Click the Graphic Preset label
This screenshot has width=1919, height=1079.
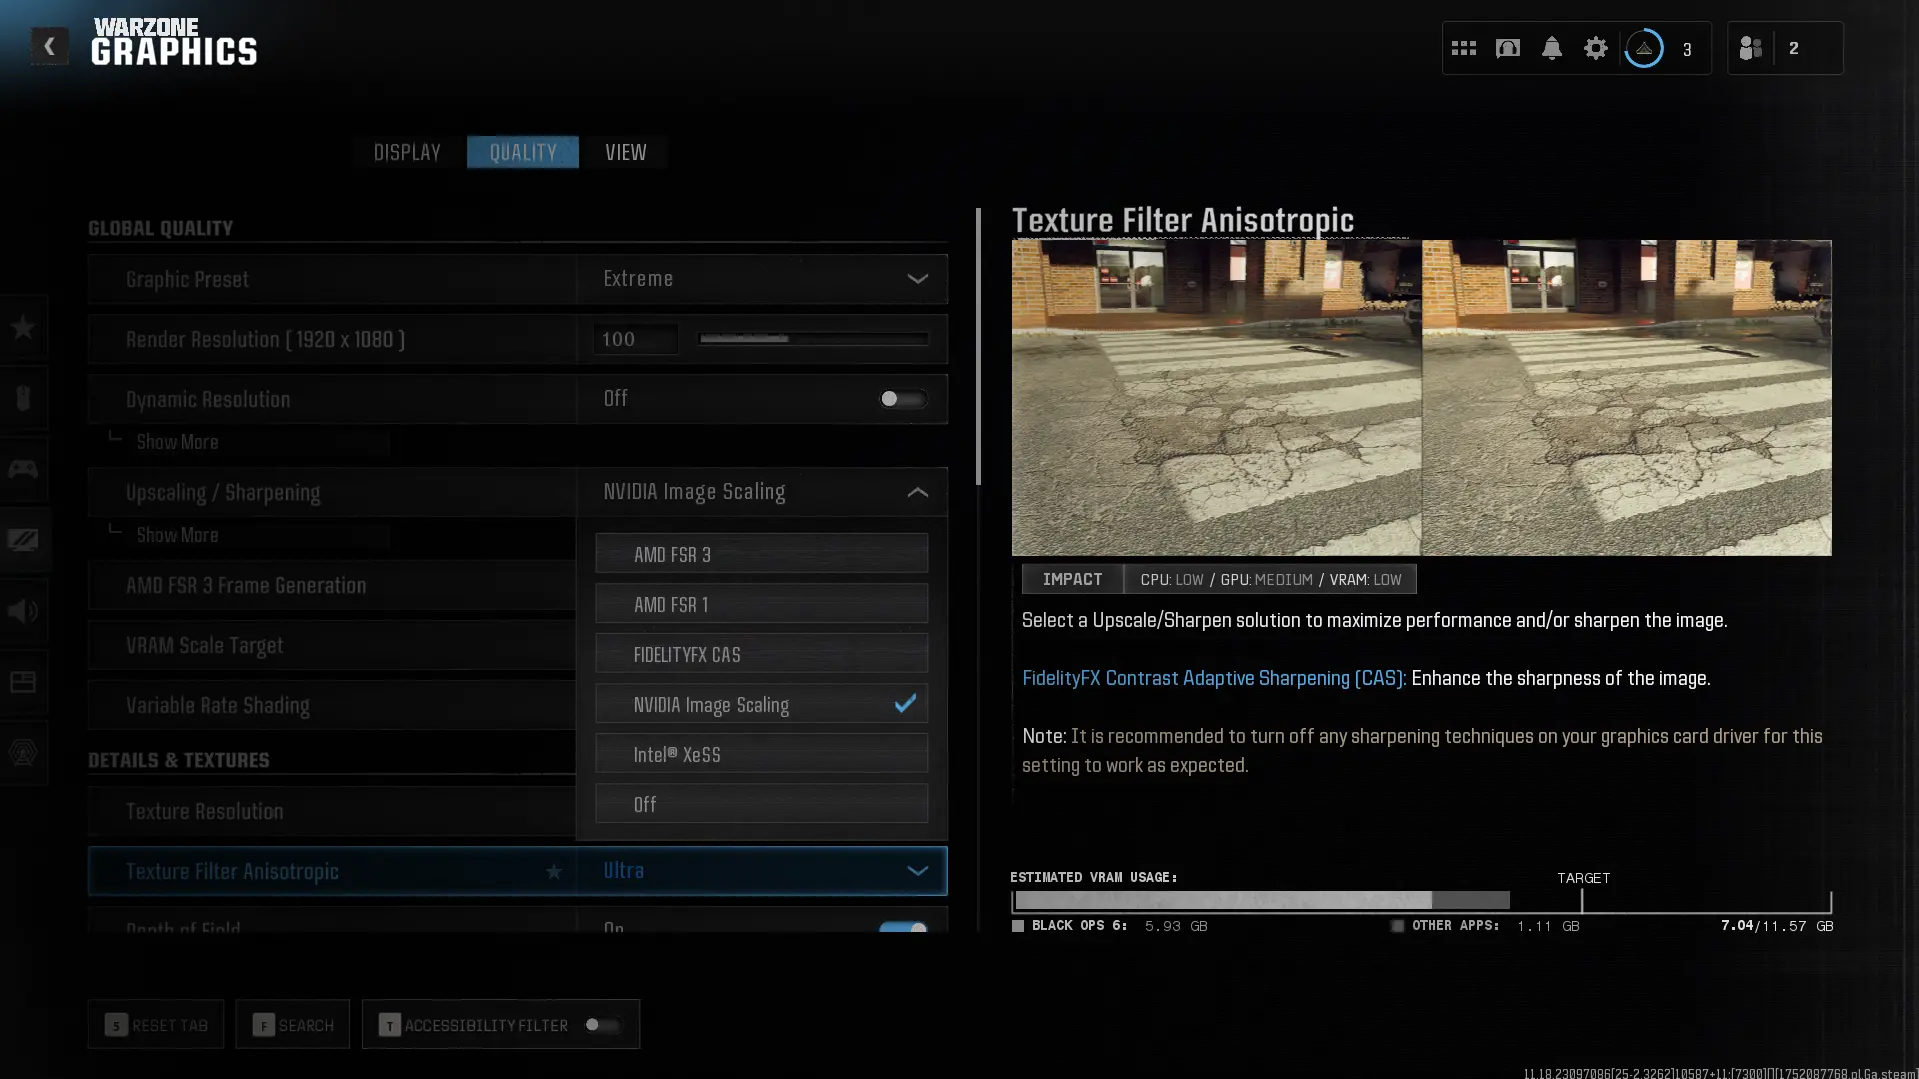click(x=187, y=280)
